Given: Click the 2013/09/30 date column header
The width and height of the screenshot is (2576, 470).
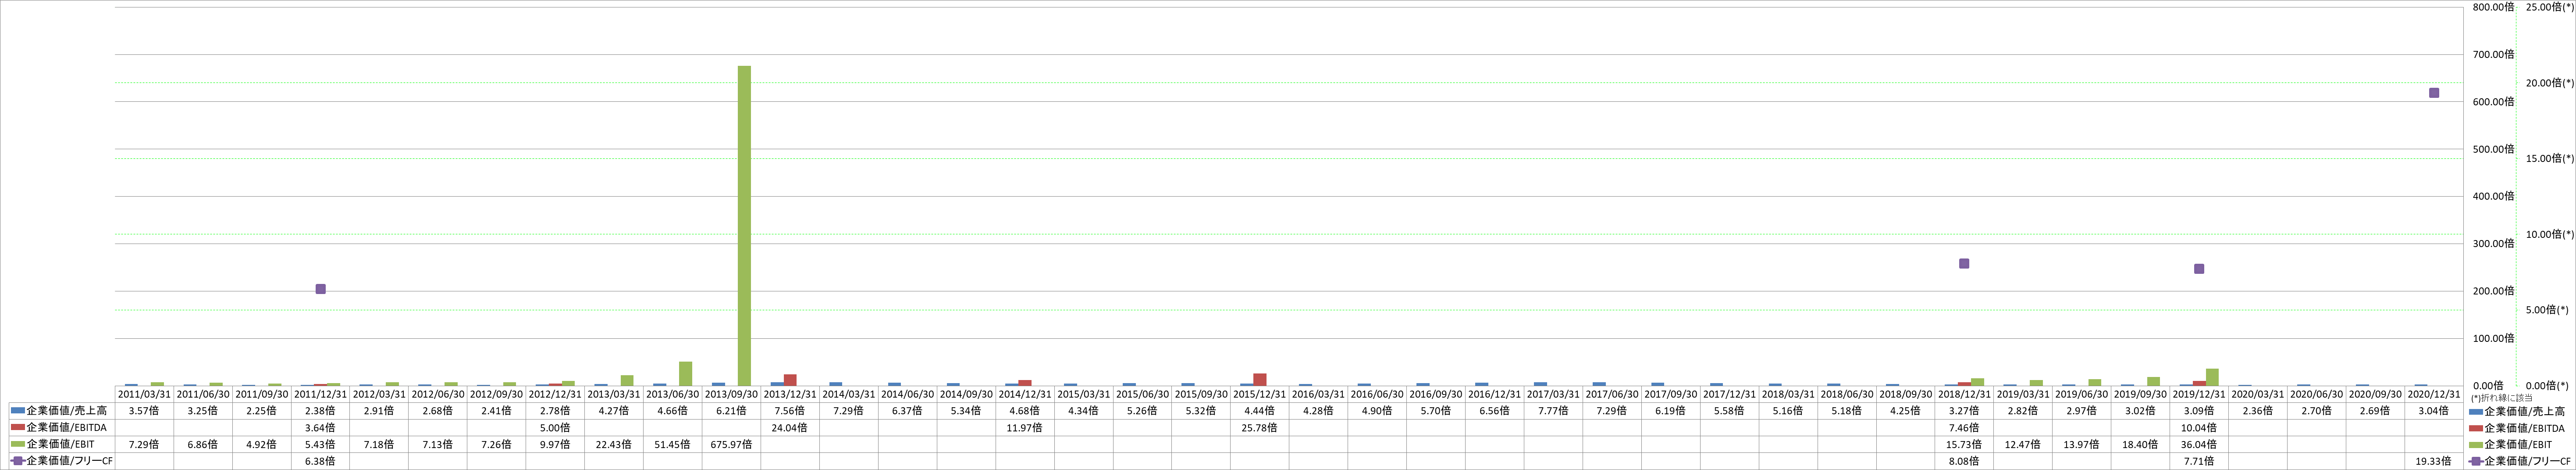Looking at the screenshot, I should pyautogui.click(x=731, y=394).
